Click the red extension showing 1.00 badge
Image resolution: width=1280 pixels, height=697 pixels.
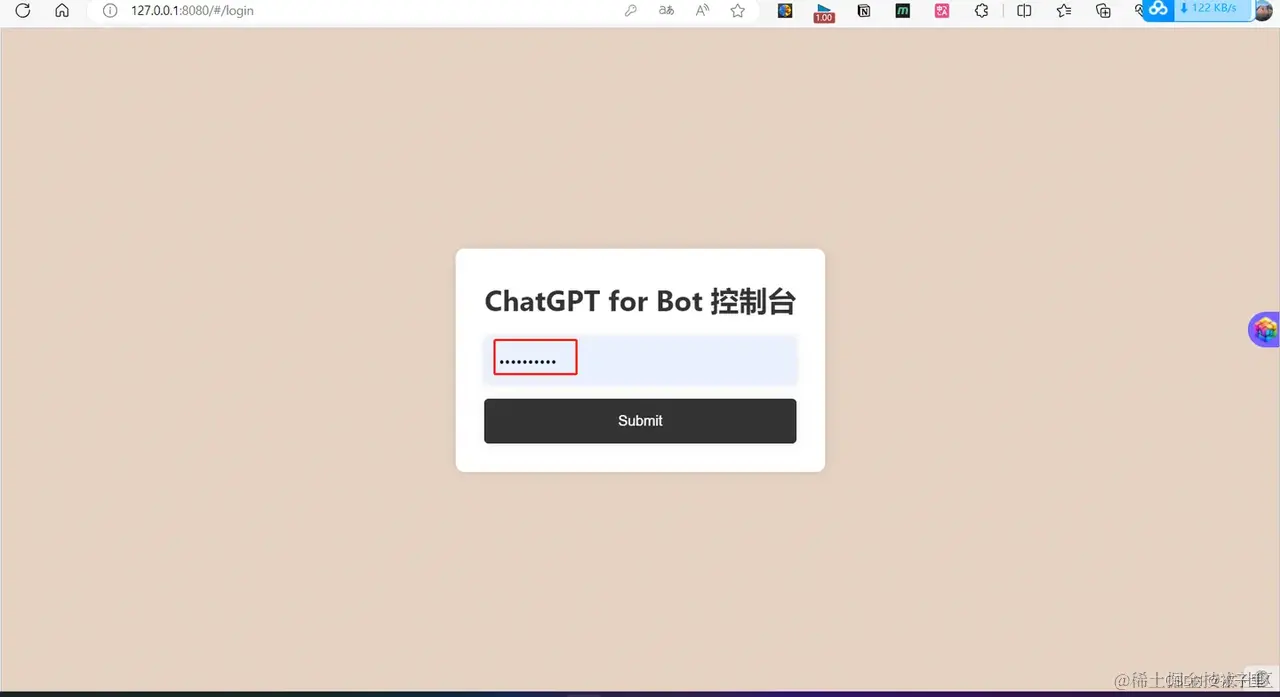pos(824,11)
